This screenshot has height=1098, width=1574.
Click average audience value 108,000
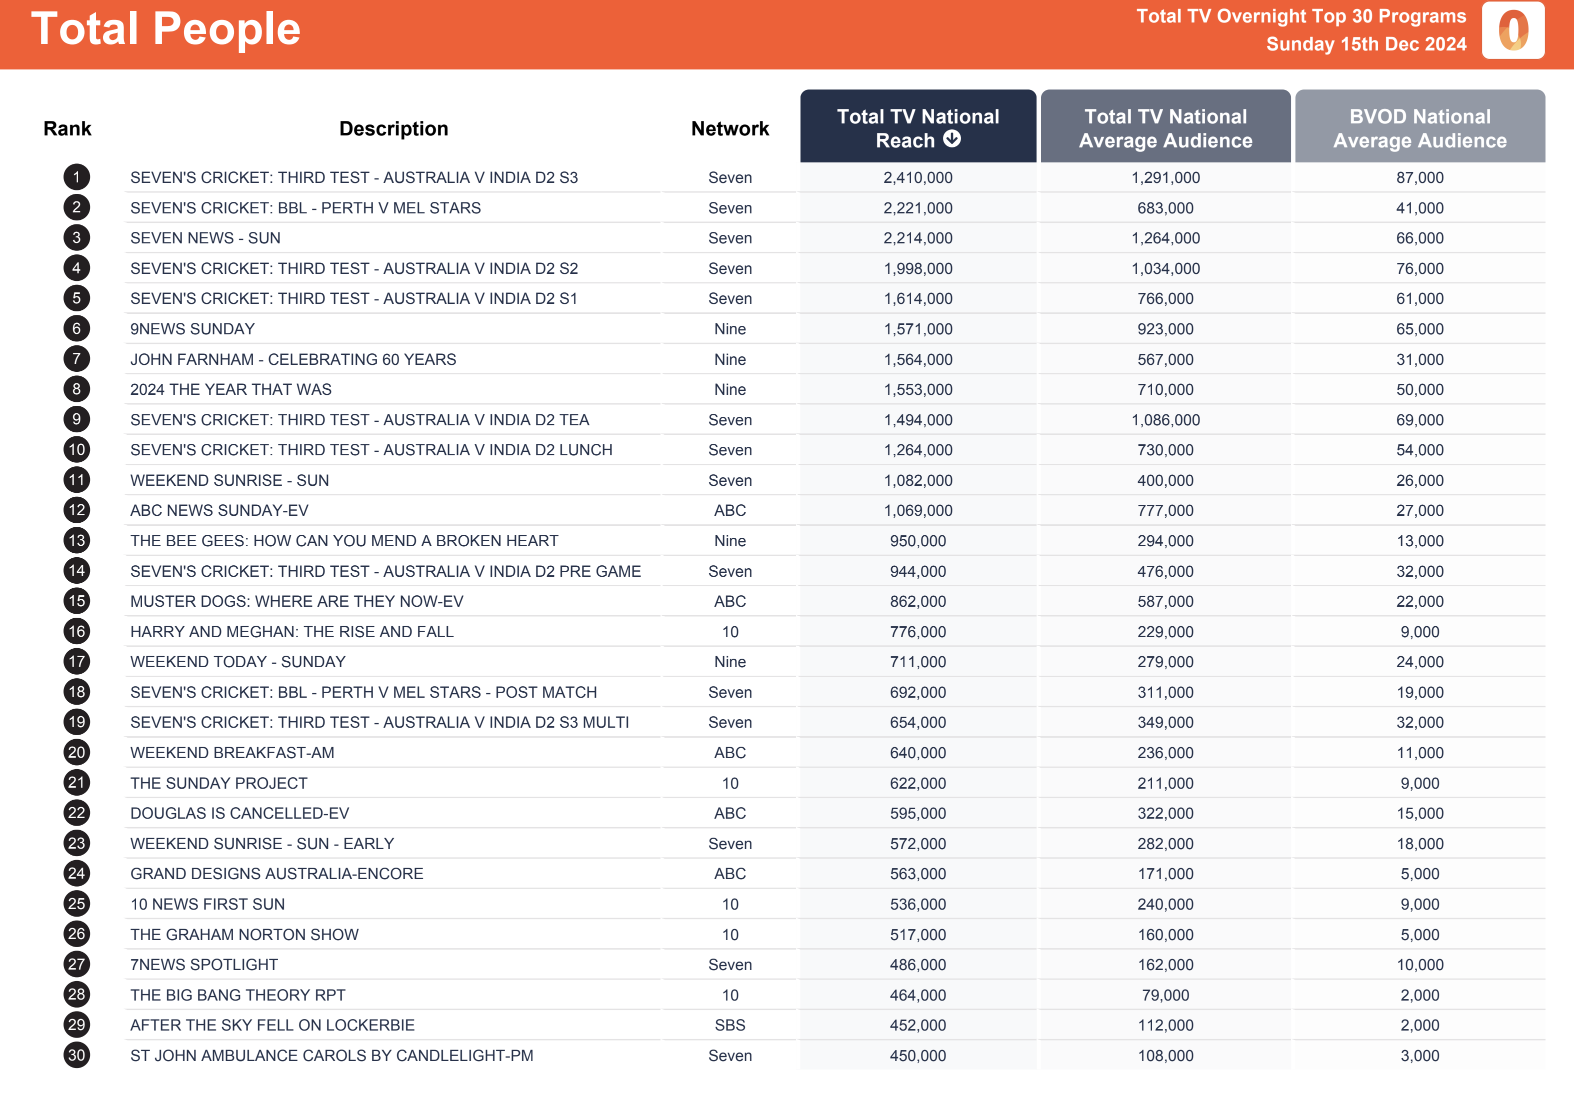1166,1056
